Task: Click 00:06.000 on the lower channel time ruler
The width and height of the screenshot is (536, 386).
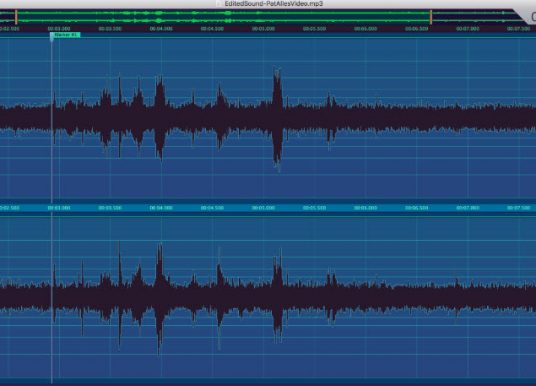Action: [x=365, y=208]
